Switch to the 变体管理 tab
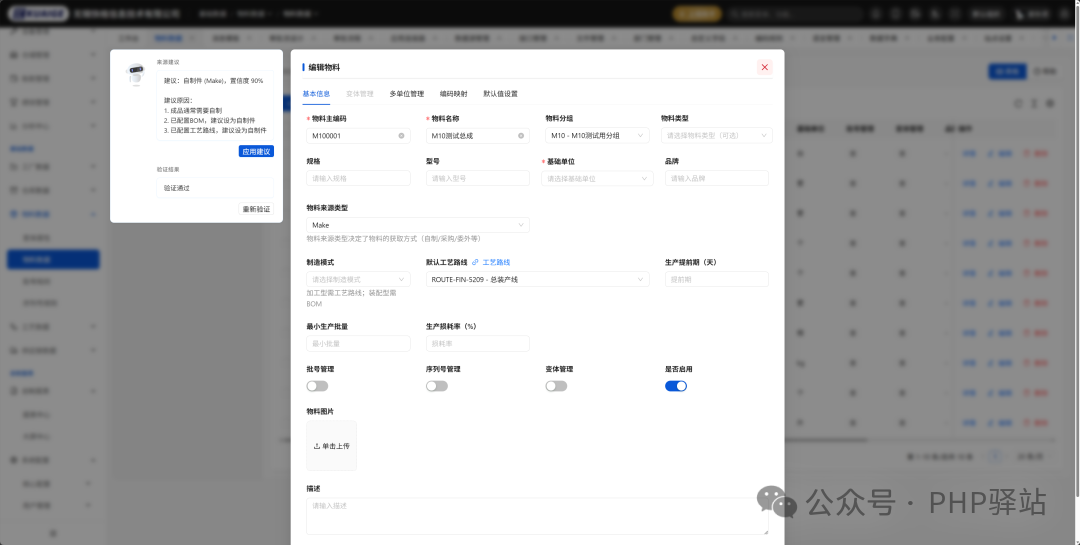 (x=360, y=94)
